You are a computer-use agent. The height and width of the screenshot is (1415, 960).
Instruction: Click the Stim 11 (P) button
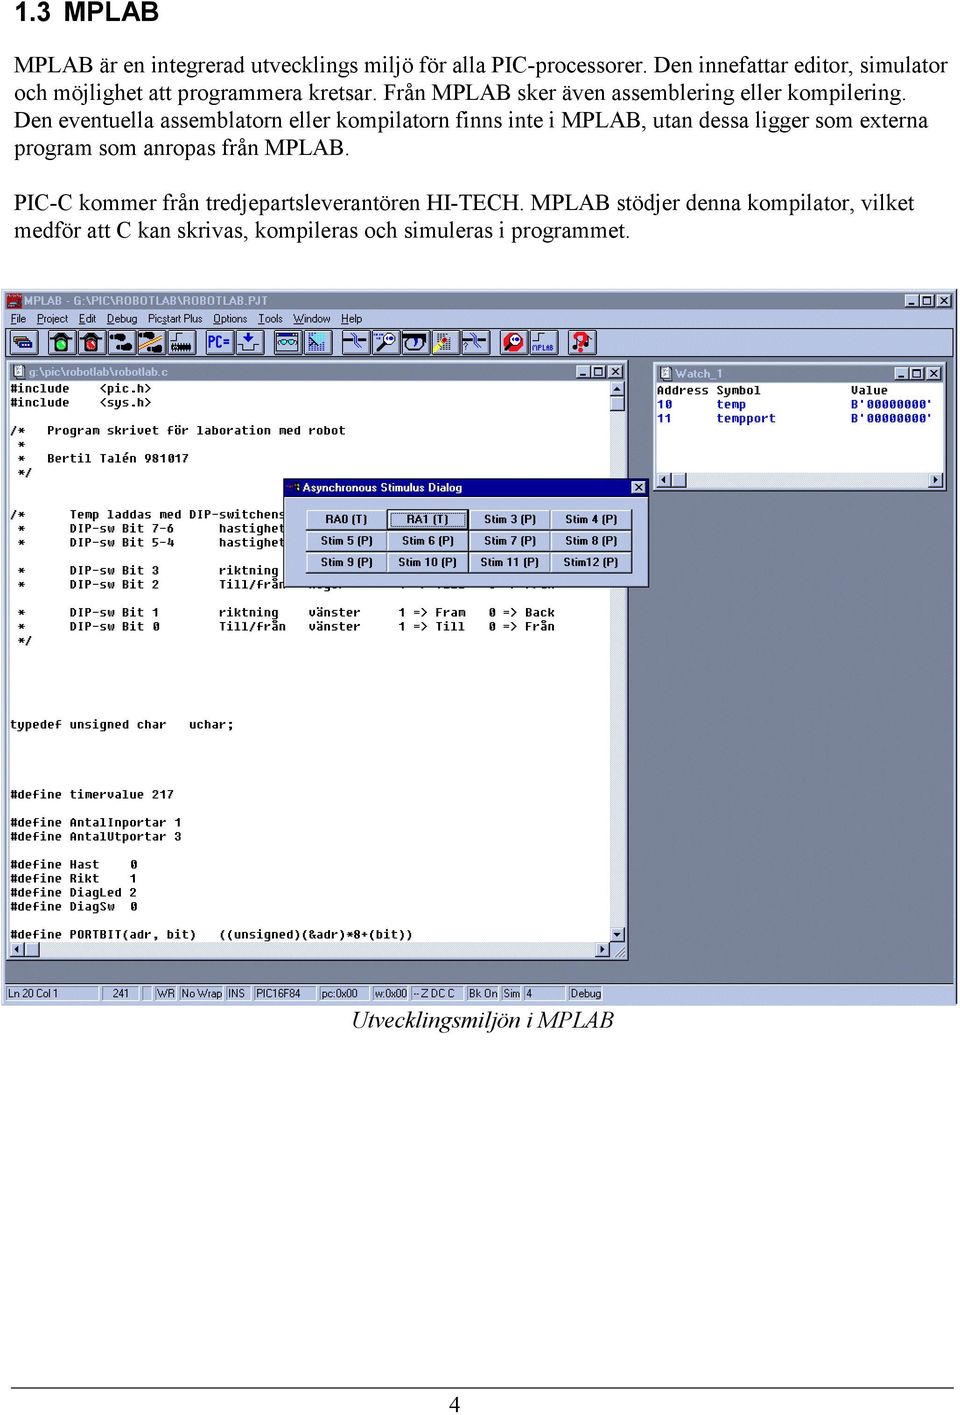(x=510, y=562)
